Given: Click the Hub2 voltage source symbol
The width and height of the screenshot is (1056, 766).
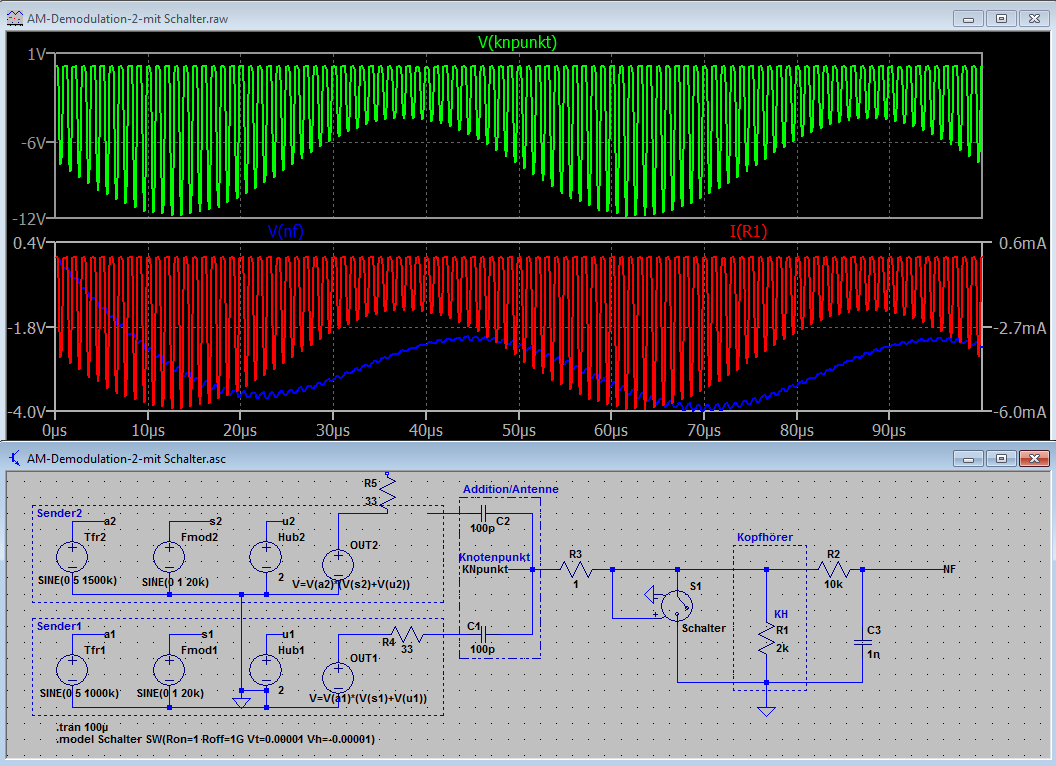Looking at the screenshot, I should (x=265, y=556).
